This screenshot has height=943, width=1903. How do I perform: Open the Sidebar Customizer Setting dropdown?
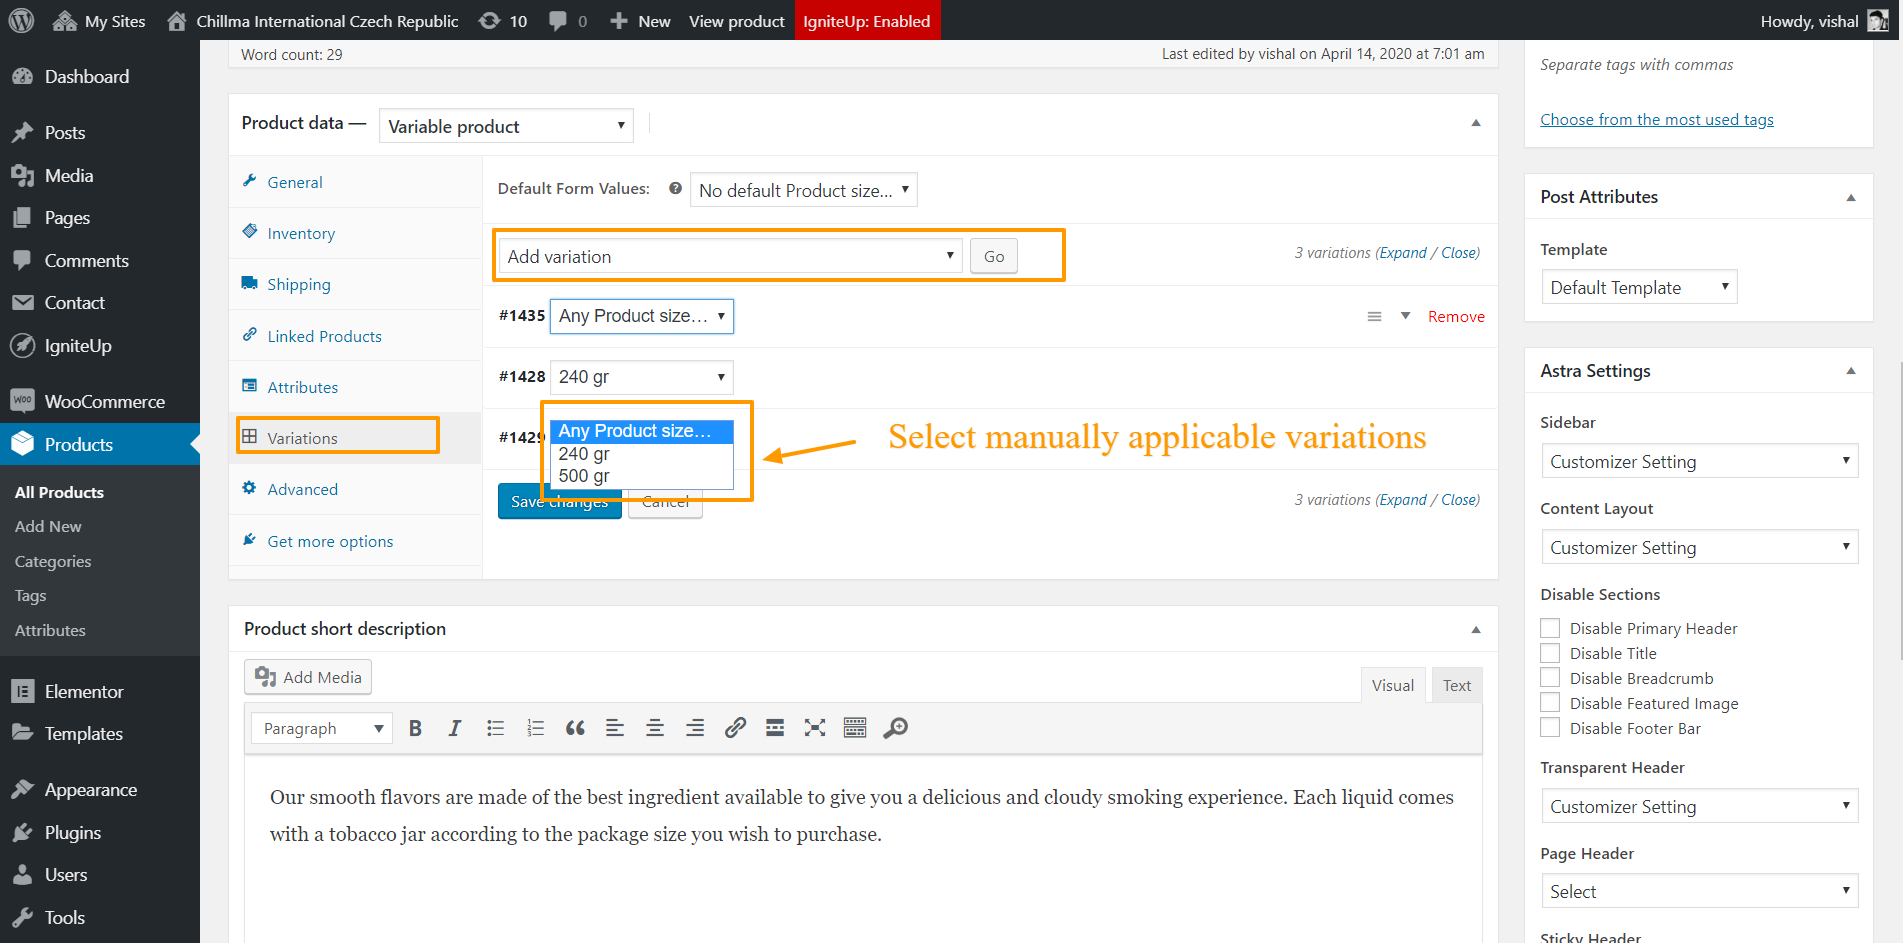(1699, 461)
